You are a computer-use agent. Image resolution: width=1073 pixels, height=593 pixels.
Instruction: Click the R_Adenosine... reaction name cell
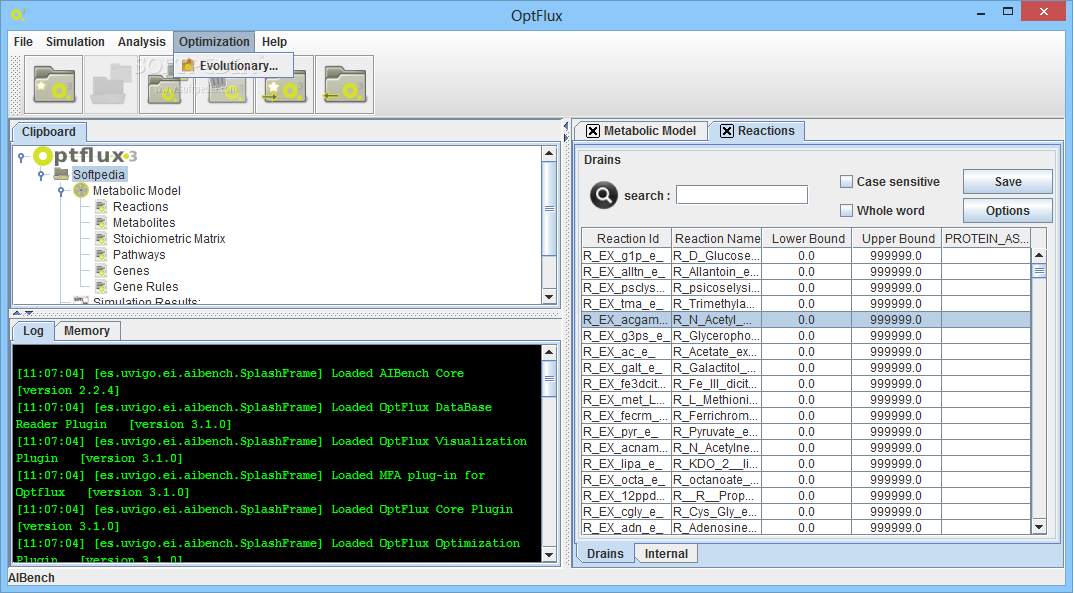[716, 527]
